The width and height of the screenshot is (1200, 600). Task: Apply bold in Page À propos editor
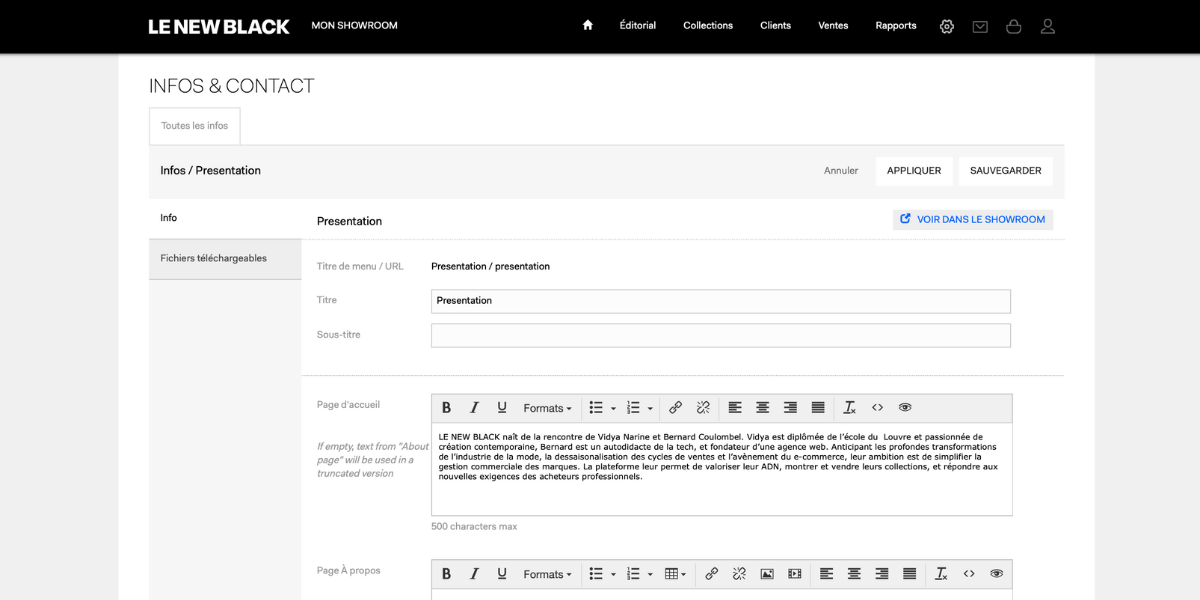447,574
